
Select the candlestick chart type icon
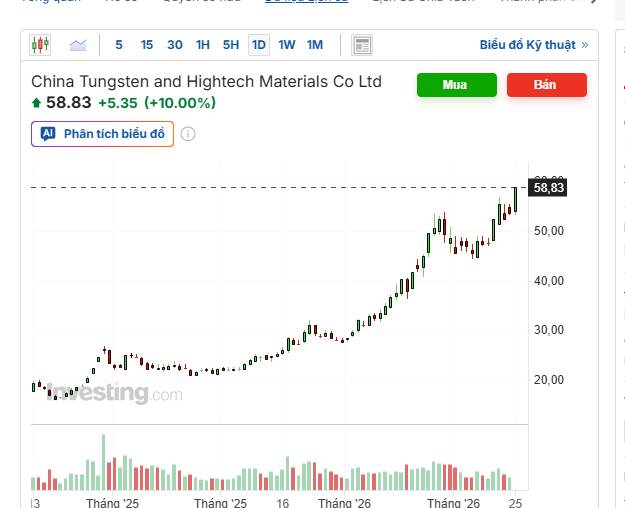pos(40,45)
